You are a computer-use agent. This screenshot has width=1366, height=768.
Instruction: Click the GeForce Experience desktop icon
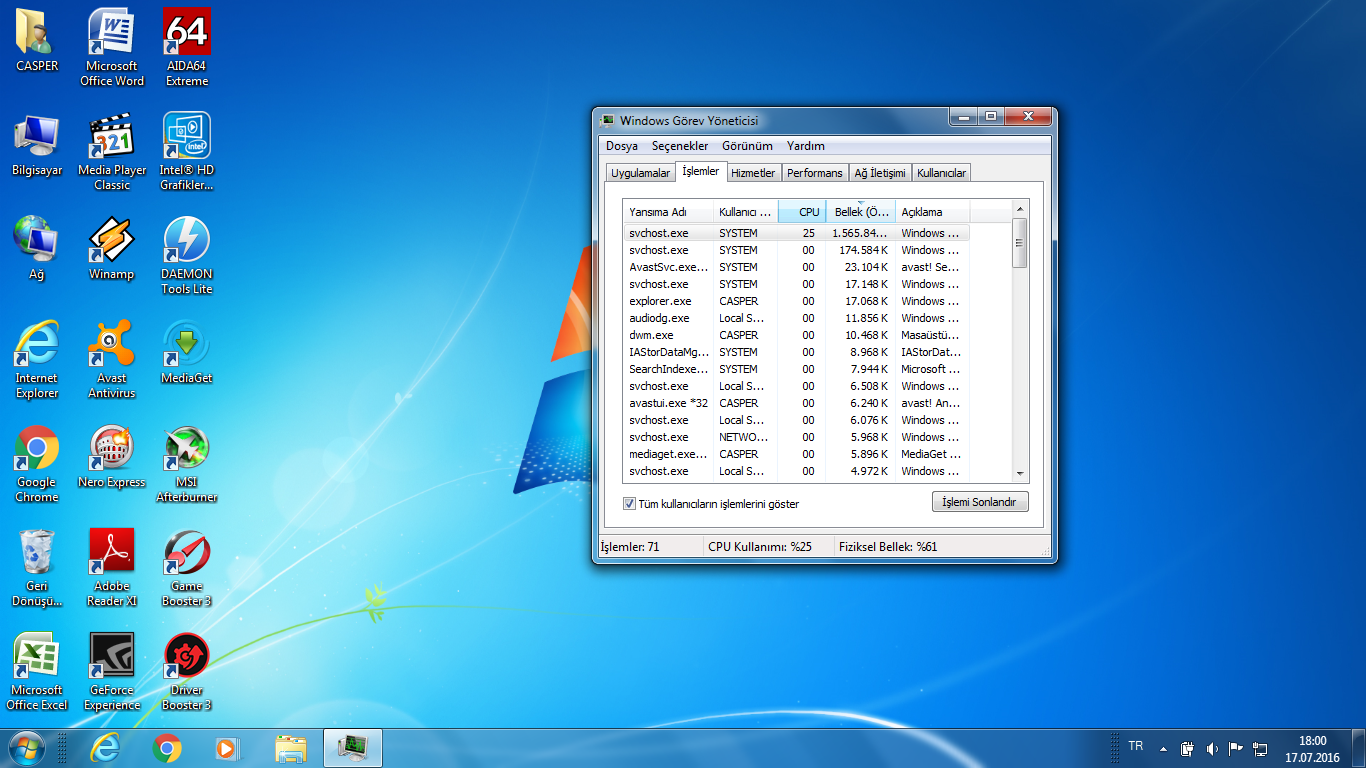(x=111, y=657)
